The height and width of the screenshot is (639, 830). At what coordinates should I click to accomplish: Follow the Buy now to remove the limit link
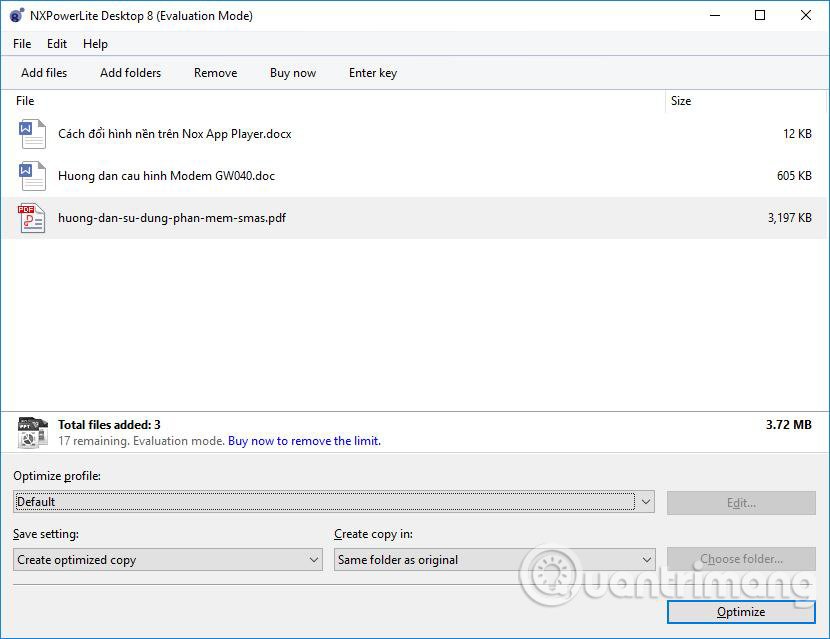304,441
